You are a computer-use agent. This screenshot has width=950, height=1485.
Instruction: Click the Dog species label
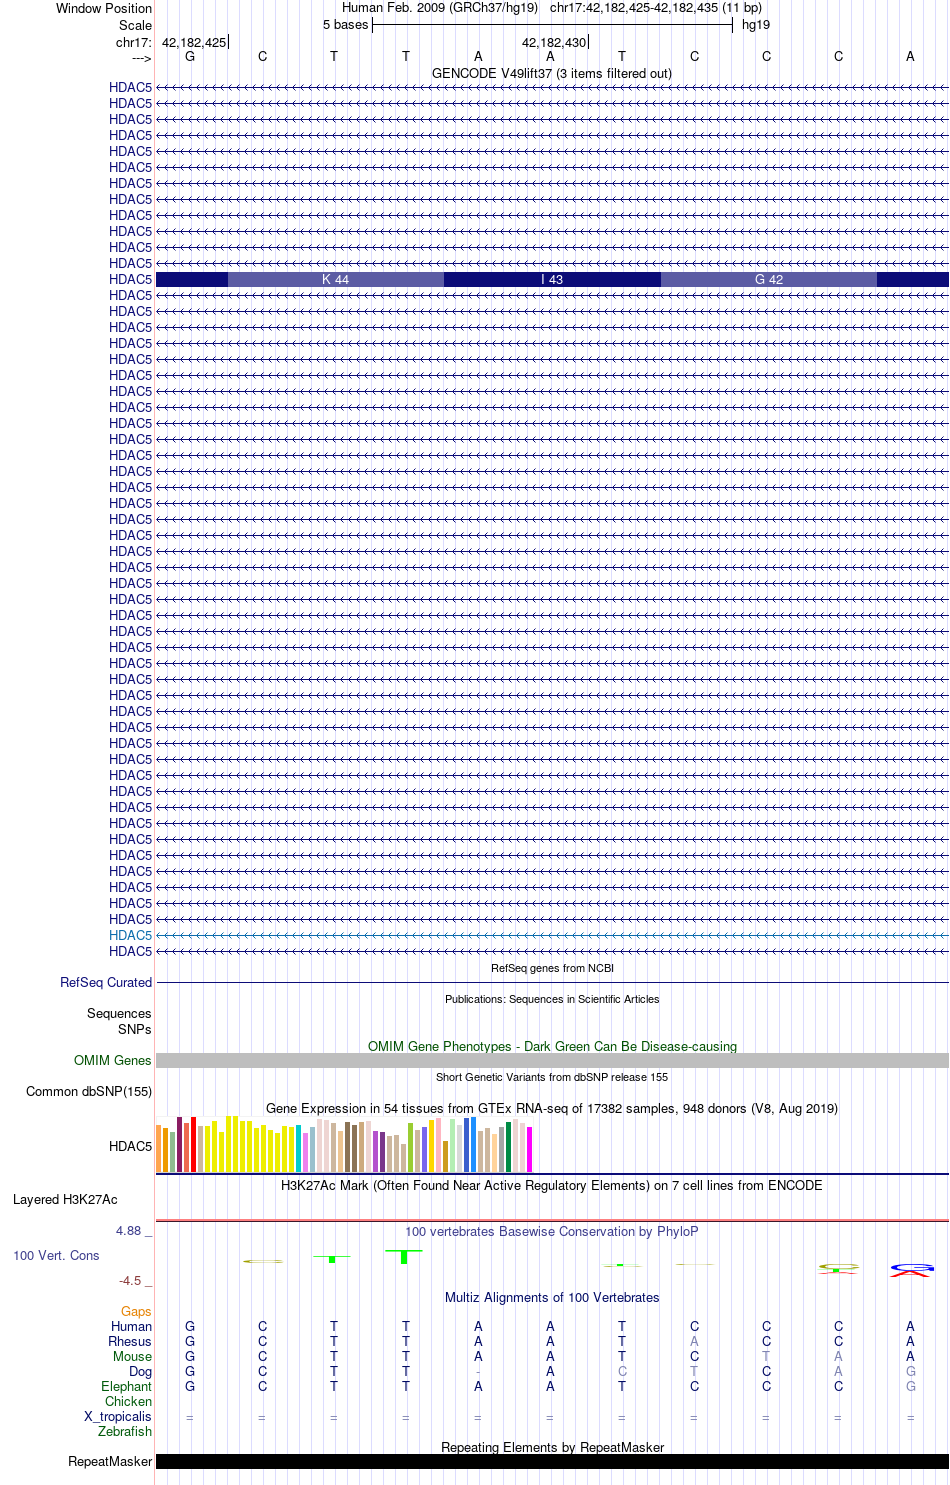tap(140, 1372)
